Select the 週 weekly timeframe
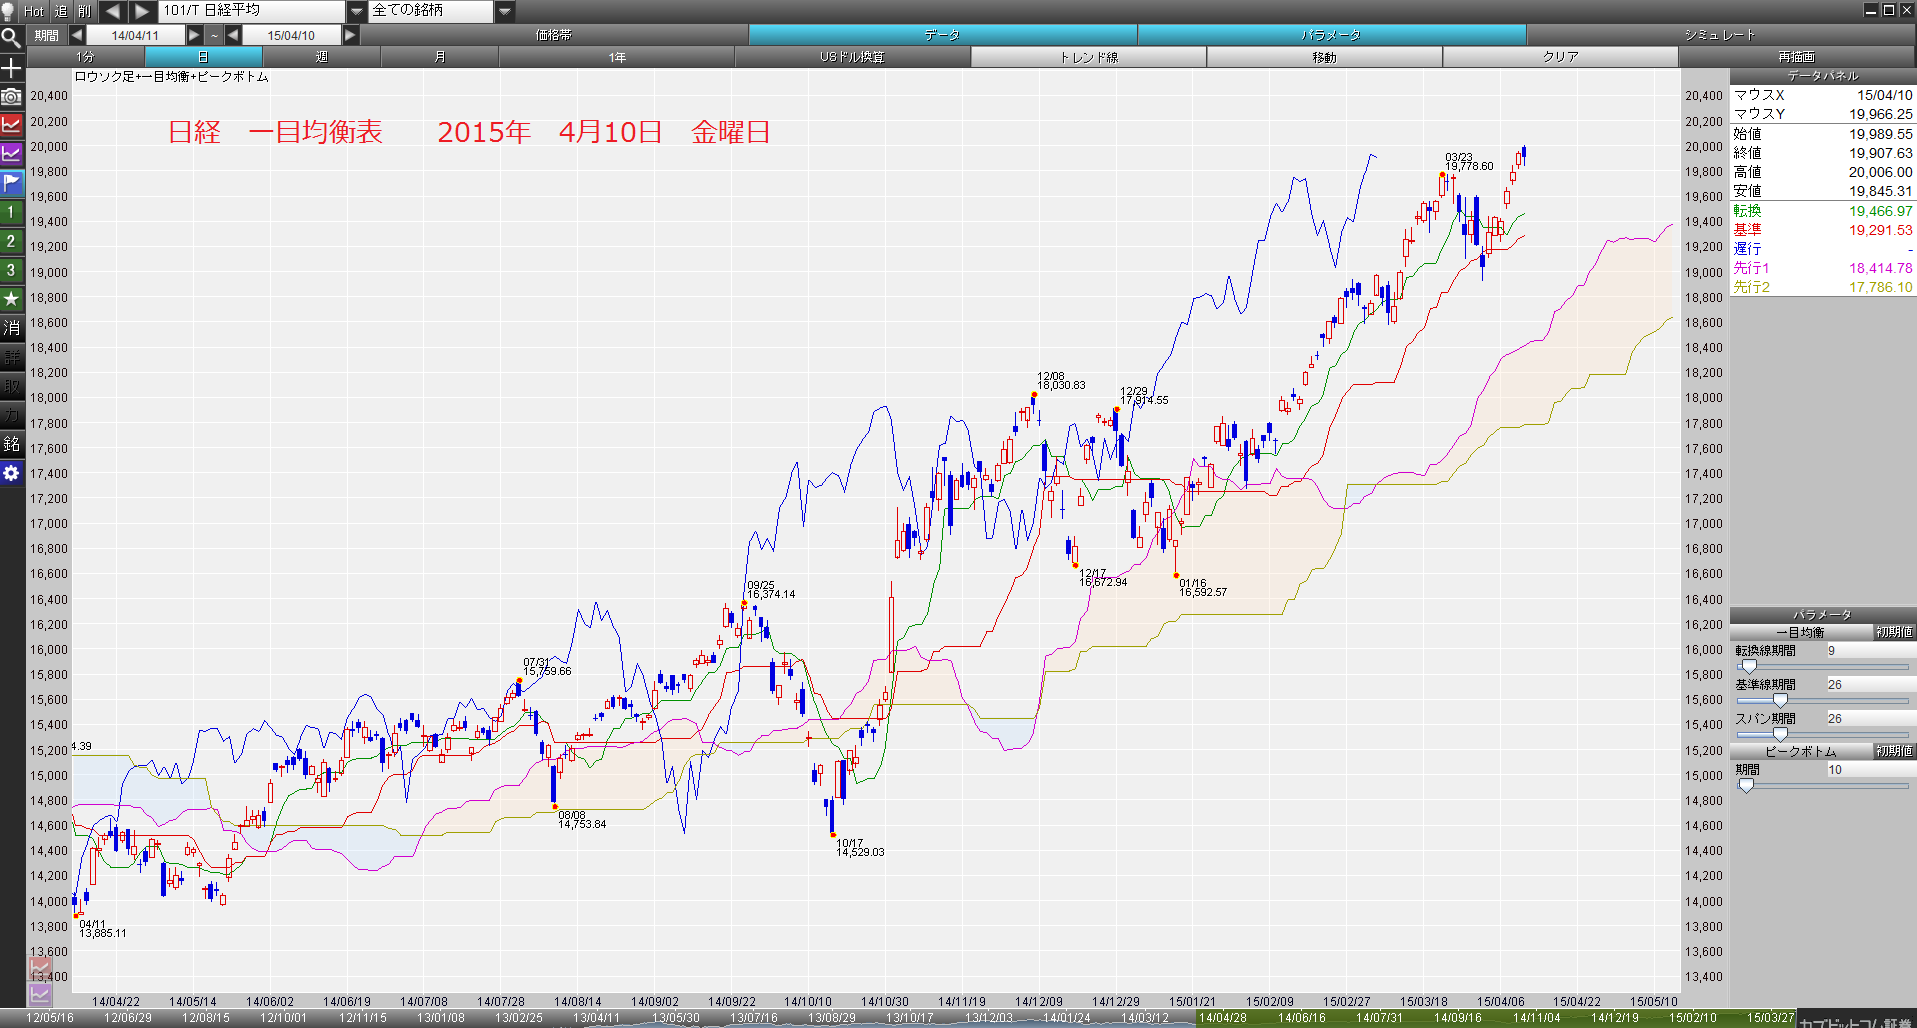The image size is (1917, 1028). point(321,57)
